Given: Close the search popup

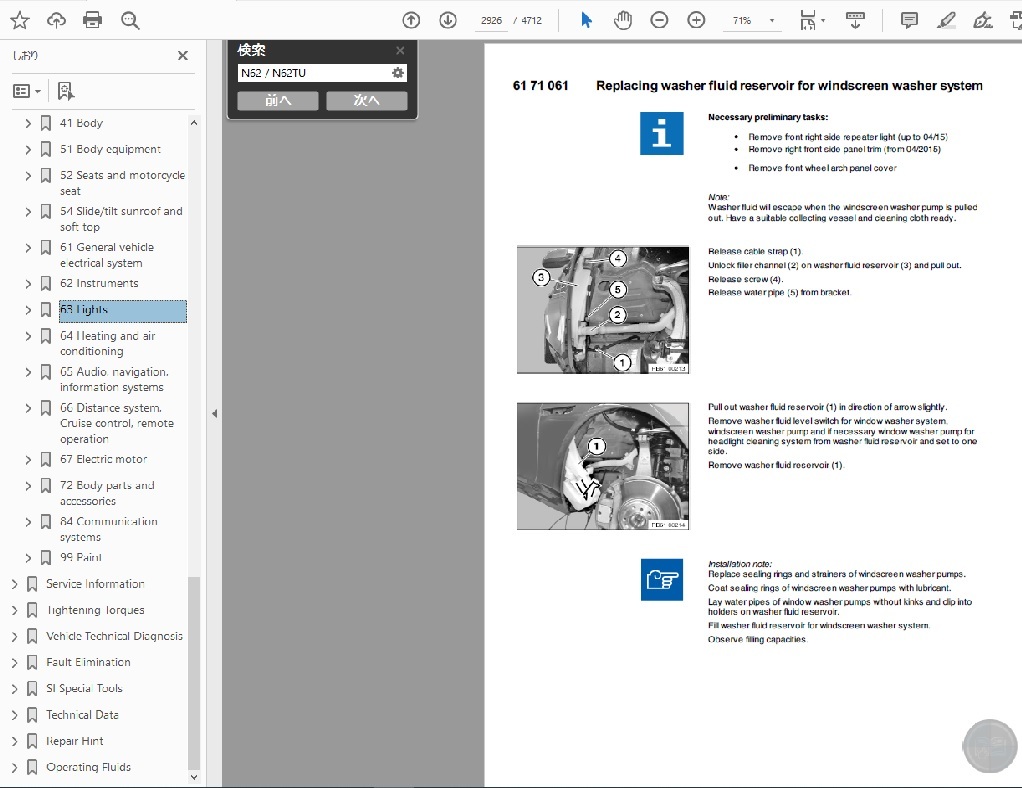Looking at the screenshot, I should click(400, 50).
